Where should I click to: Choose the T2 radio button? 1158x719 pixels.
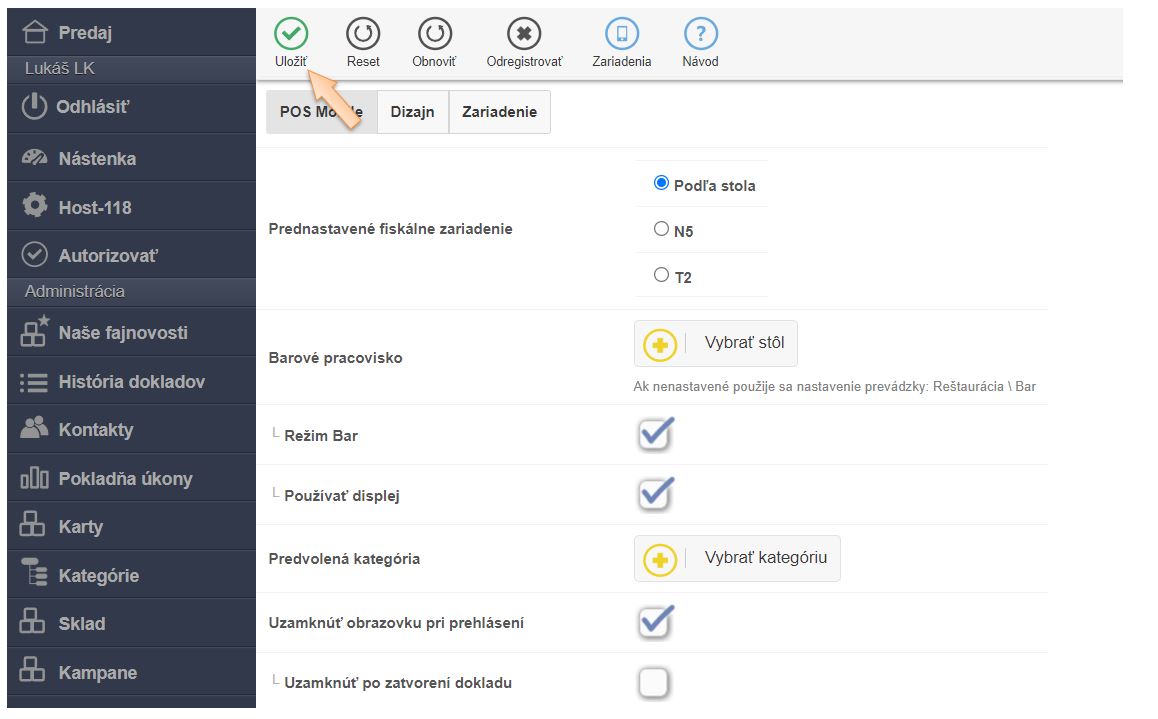click(x=661, y=275)
